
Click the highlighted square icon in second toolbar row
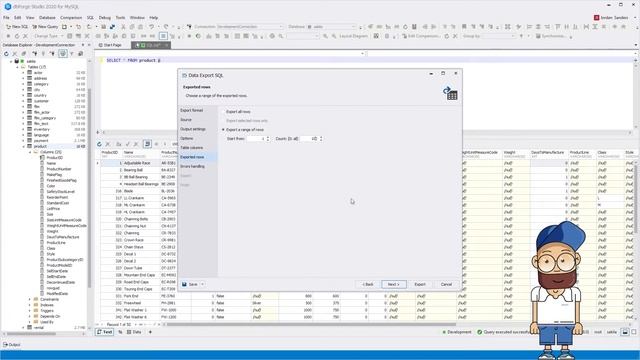point(163,36)
